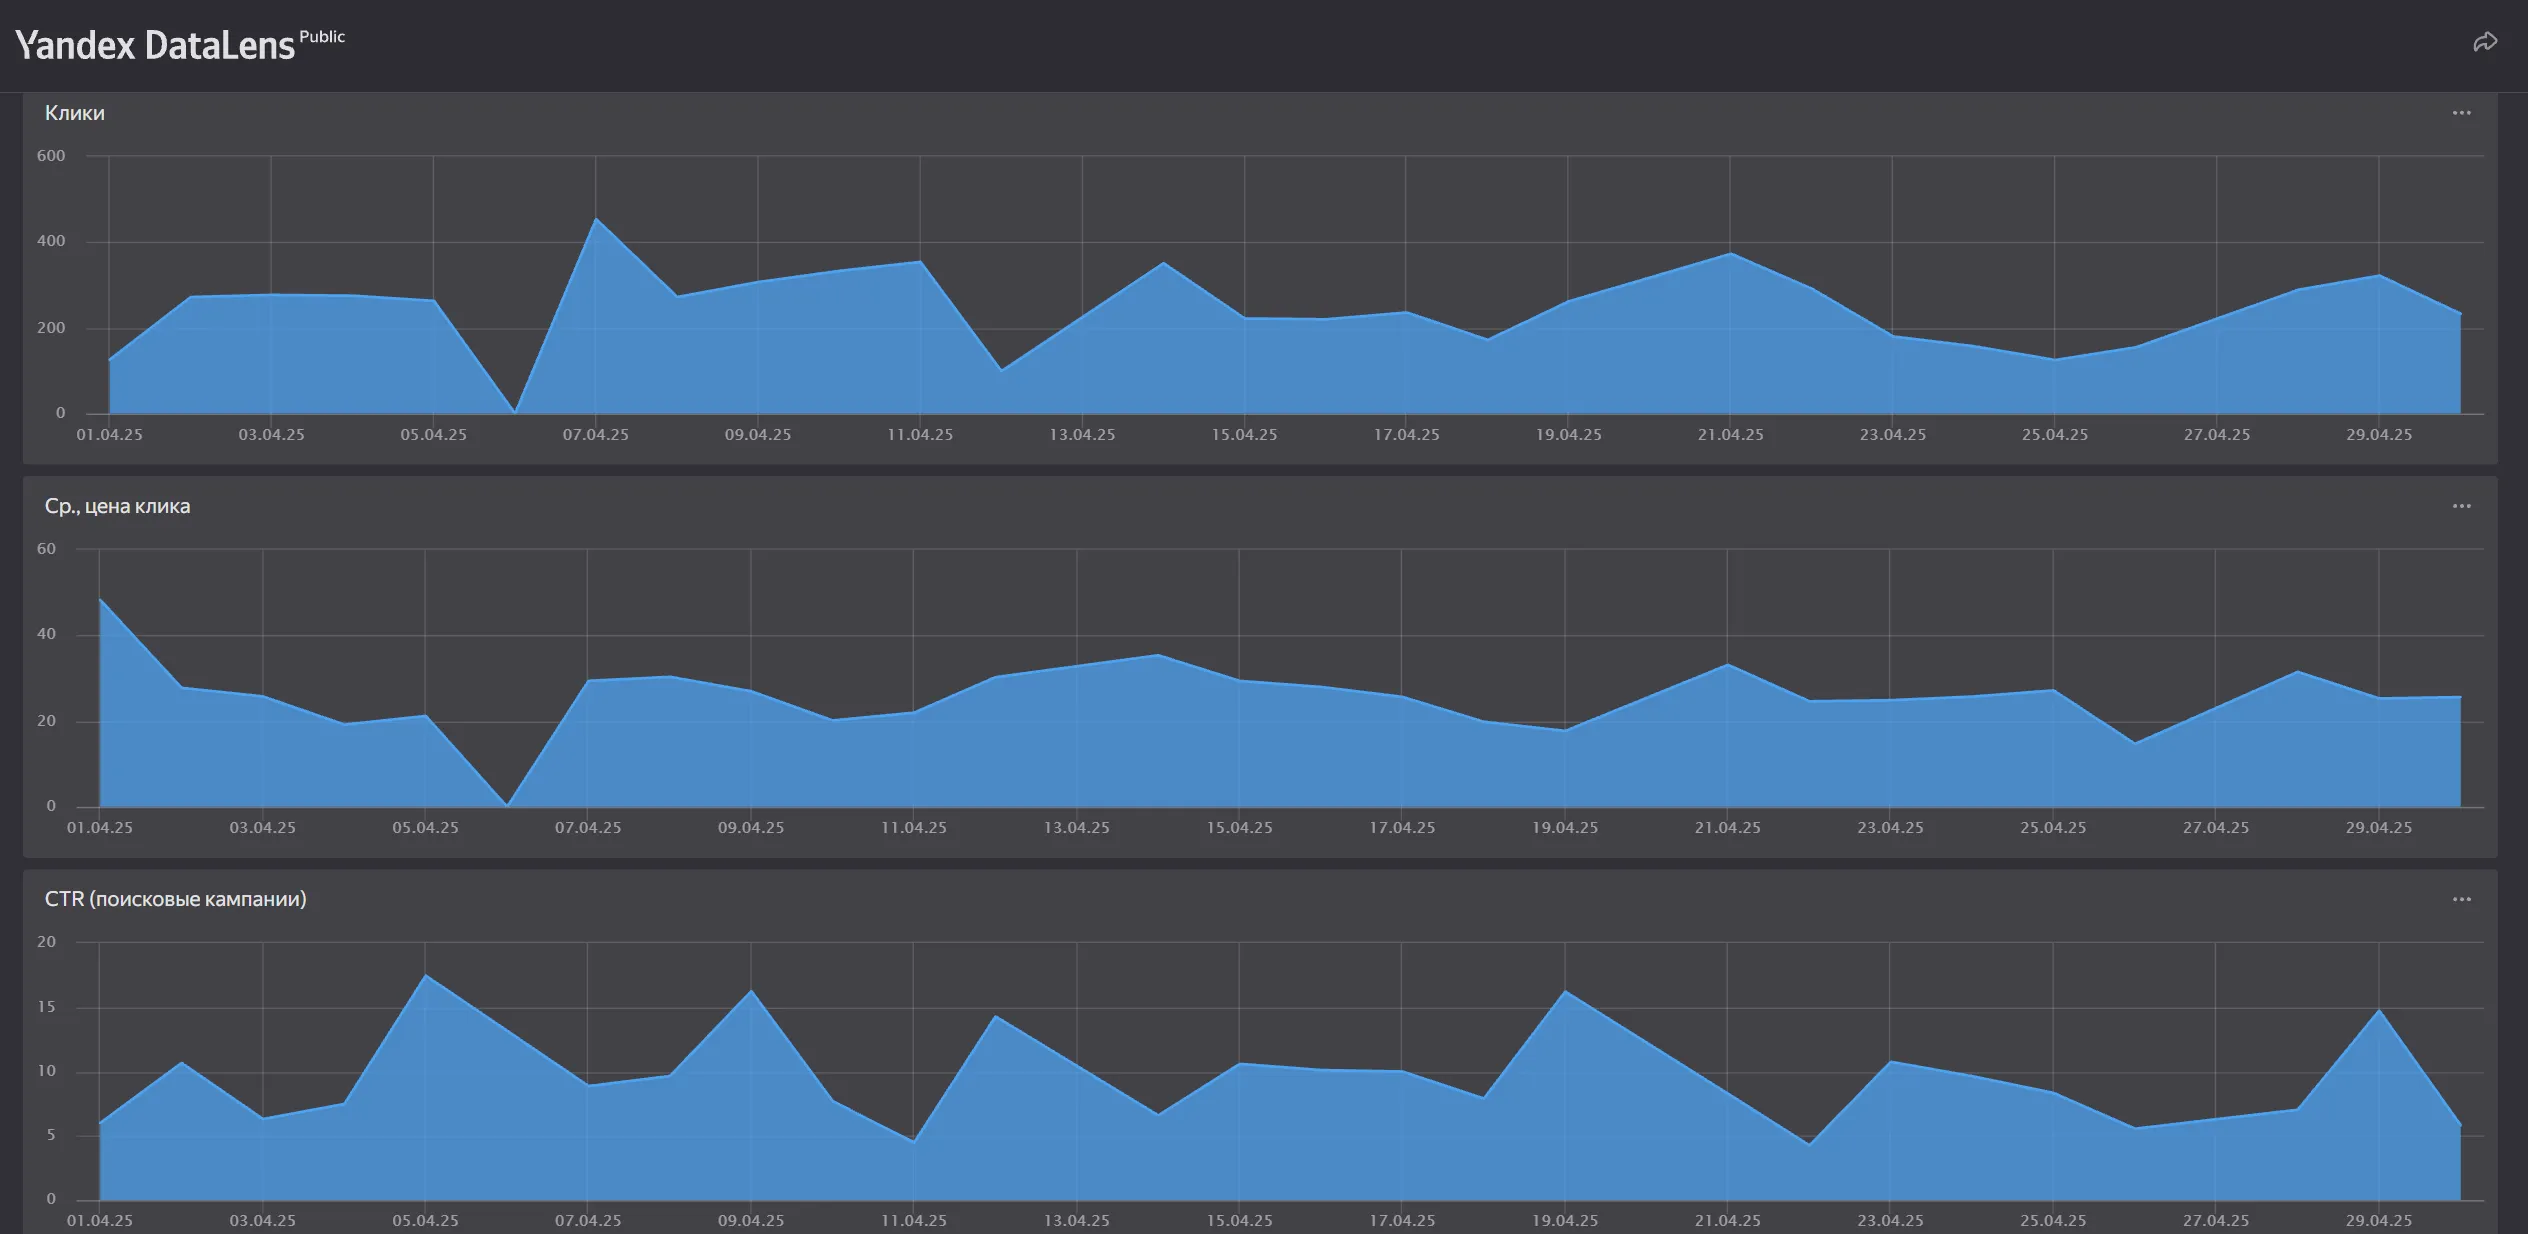Click the 600 y-axis label on the Клики chart

tap(51, 156)
